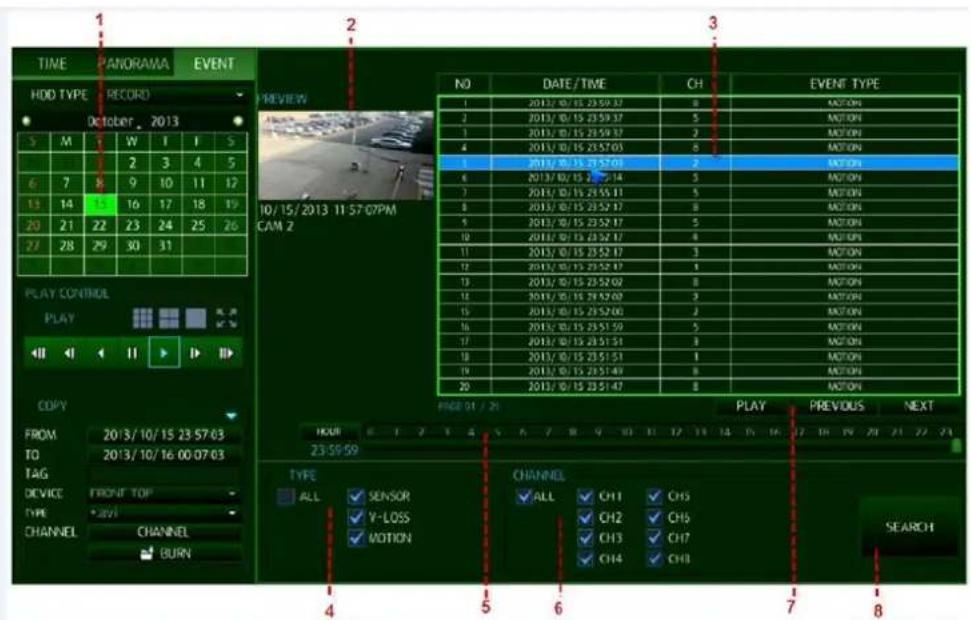Click NEXT to view next event page
Screen dimensions: 971x620
click(918, 406)
